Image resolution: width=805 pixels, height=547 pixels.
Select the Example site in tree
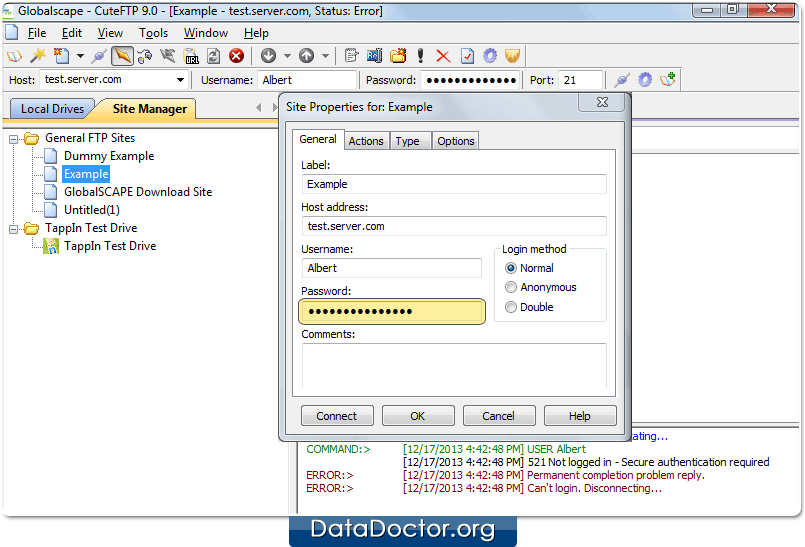86,174
